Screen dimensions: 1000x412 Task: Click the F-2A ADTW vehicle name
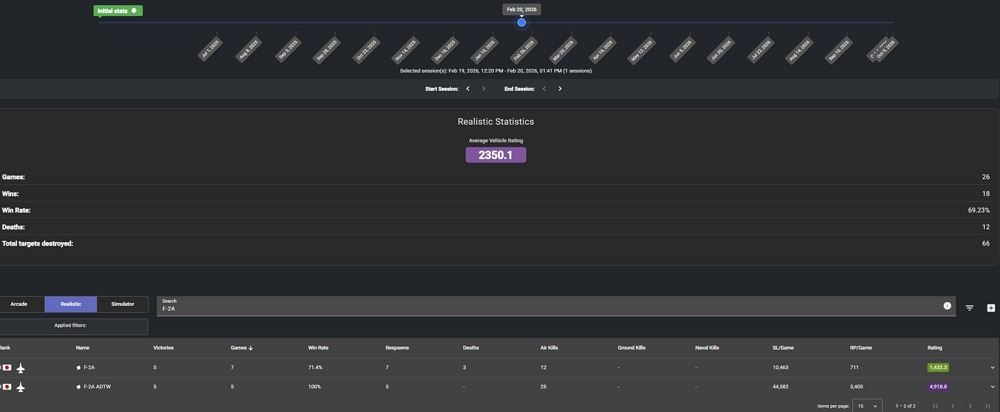(x=96, y=387)
